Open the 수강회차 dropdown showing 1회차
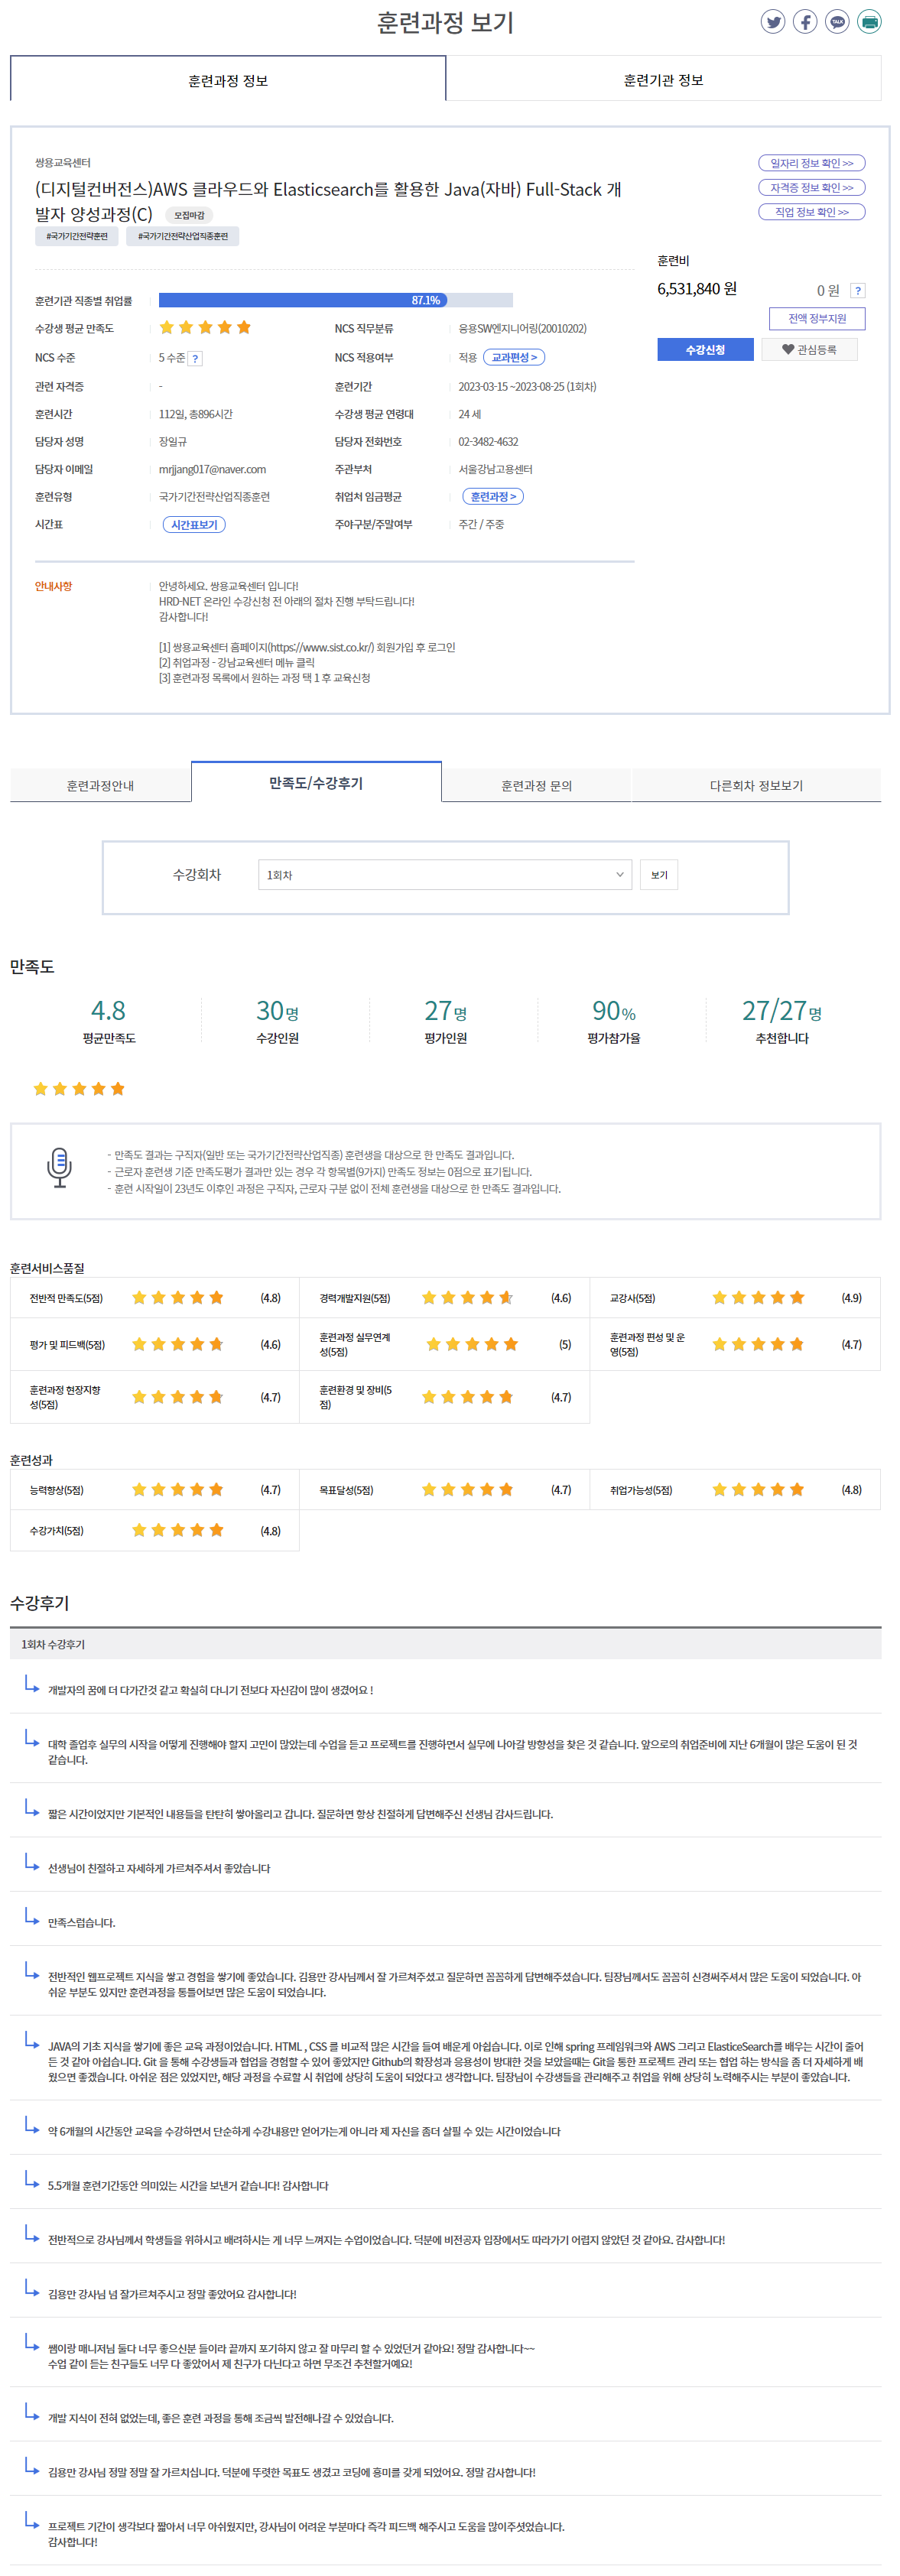This screenshot has width=900, height=2576. point(444,875)
